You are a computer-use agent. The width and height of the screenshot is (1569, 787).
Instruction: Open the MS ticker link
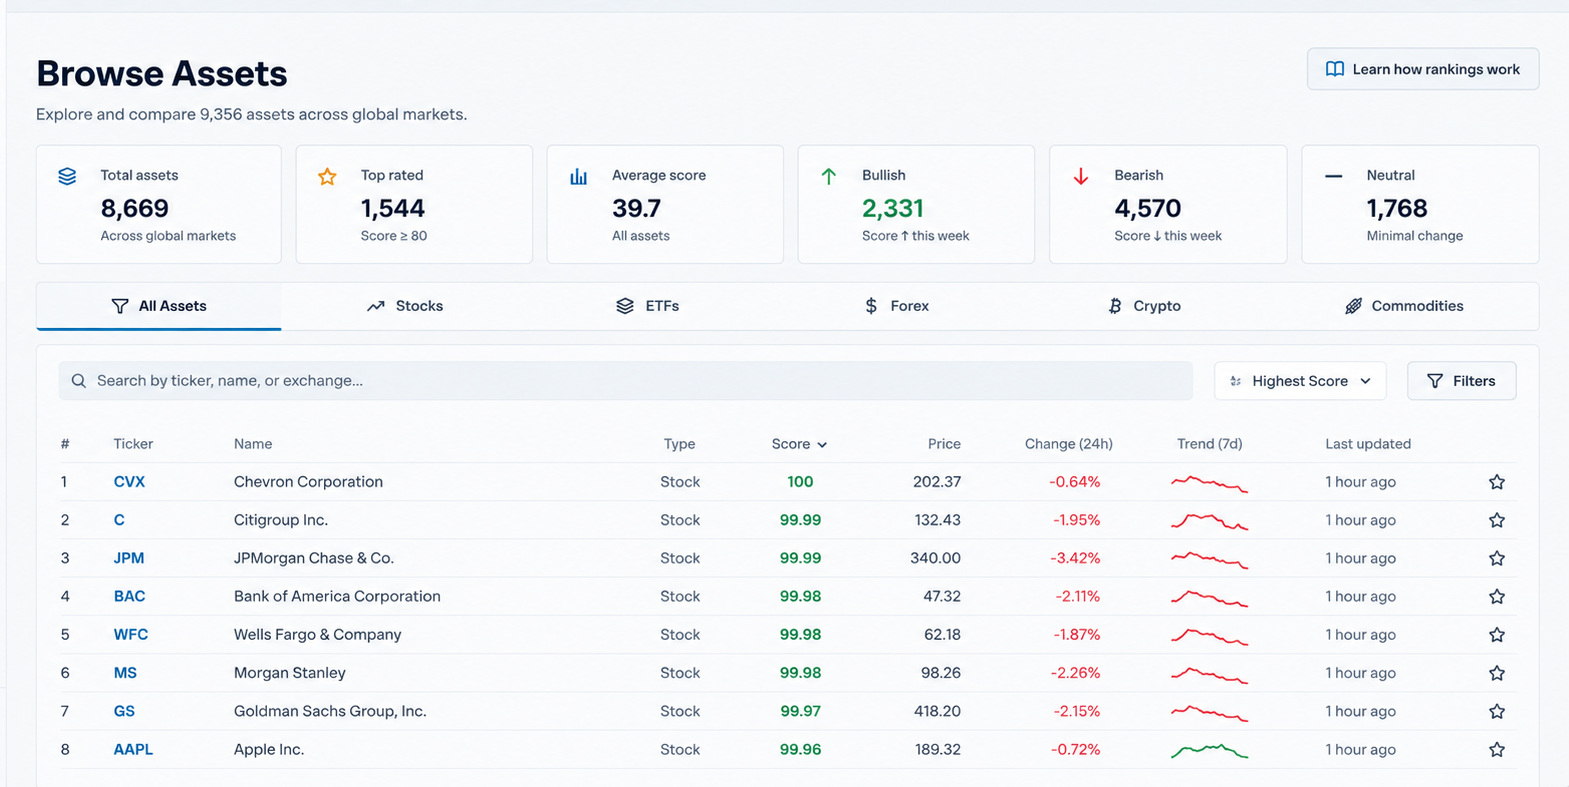point(125,673)
